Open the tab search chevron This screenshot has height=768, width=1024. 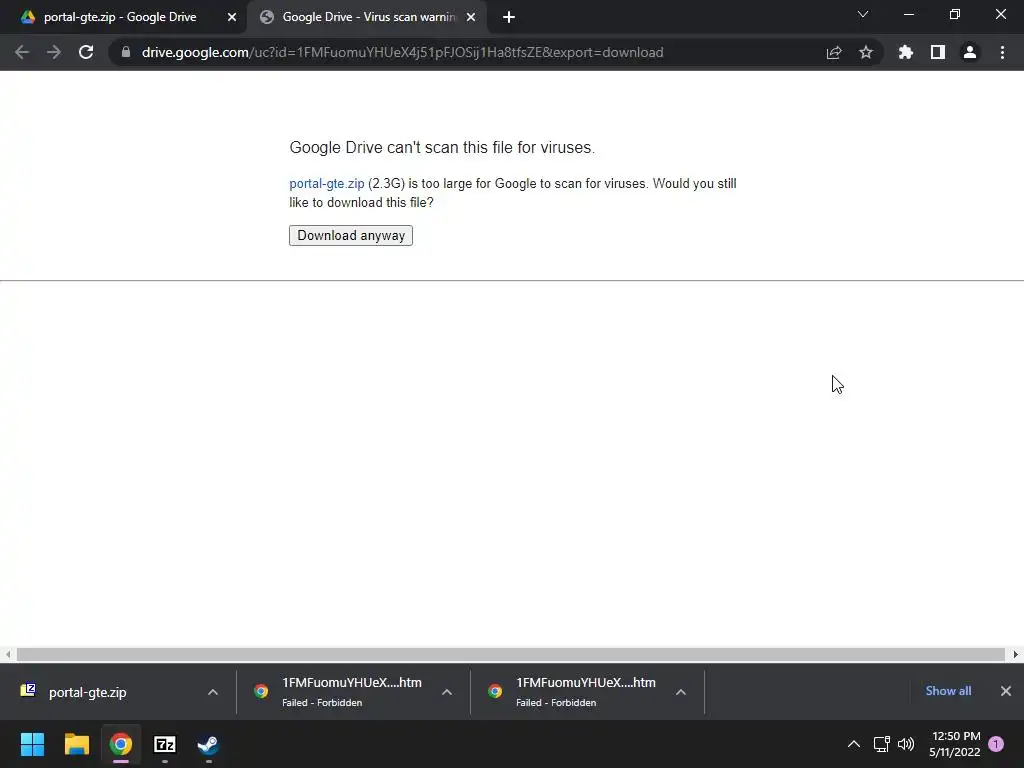click(863, 14)
